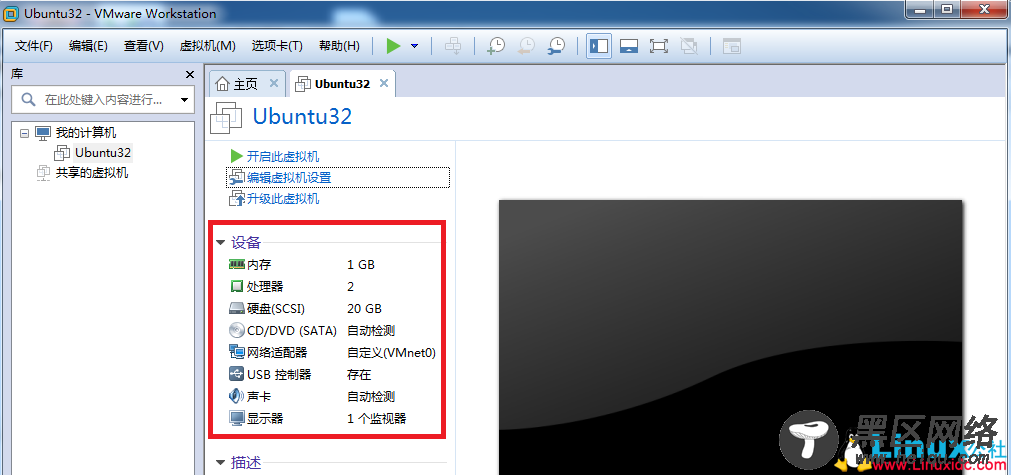Screen dimensions: 1011x475
Task: Click the console view toolbar icon
Action: coord(731,46)
